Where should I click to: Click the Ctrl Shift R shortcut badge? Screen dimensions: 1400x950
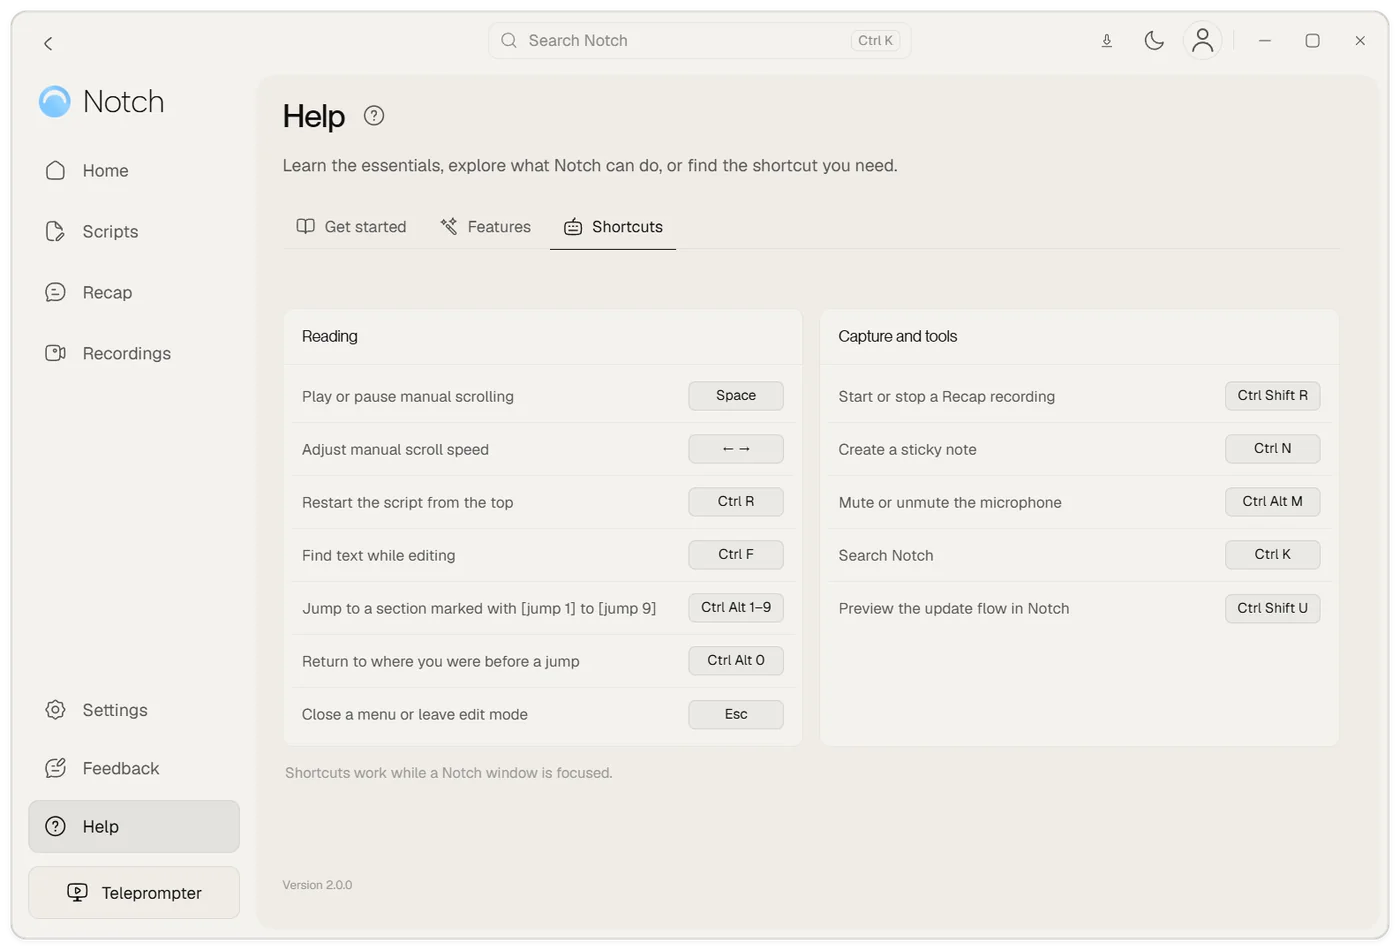point(1273,396)
